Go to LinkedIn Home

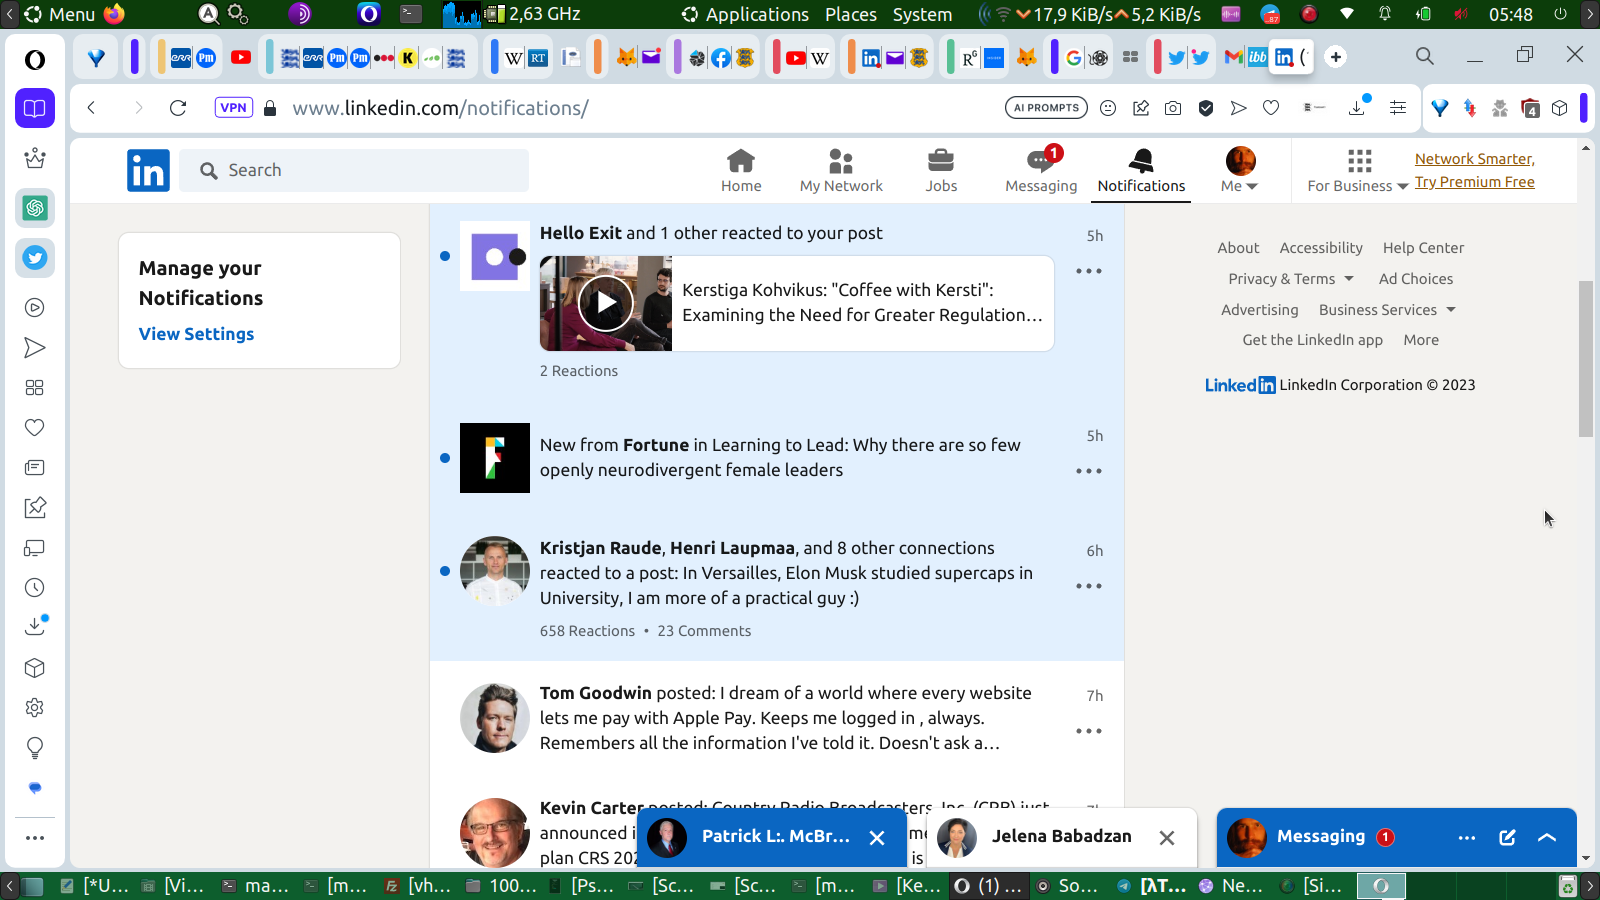click(x=741, y=170)
